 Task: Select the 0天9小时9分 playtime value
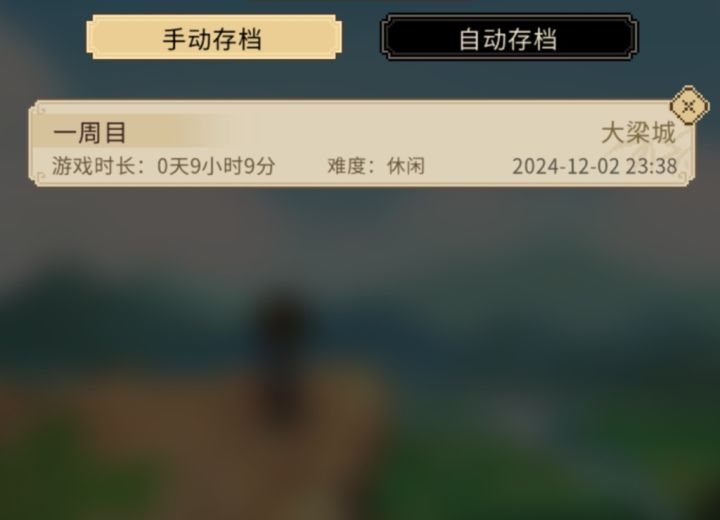tap(216, 166)
